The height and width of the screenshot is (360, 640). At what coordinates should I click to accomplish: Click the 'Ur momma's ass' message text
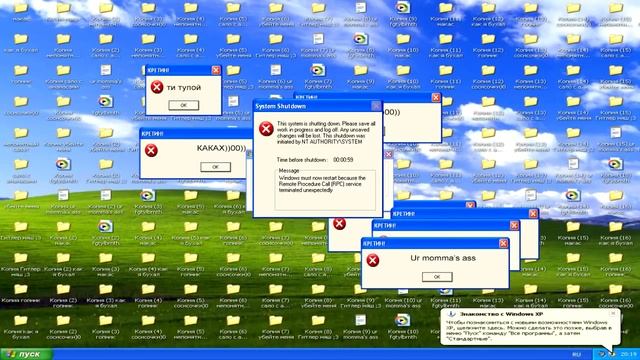point(443,258)
